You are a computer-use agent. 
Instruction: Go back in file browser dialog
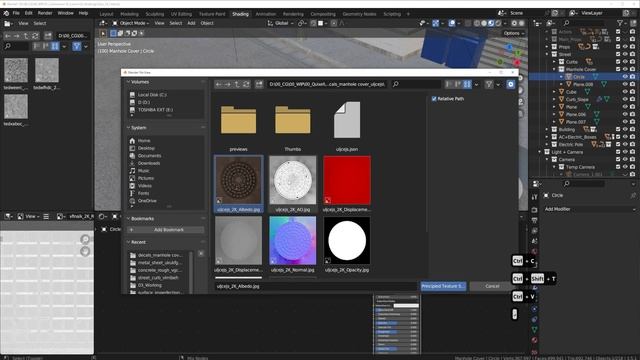(219, 84)
